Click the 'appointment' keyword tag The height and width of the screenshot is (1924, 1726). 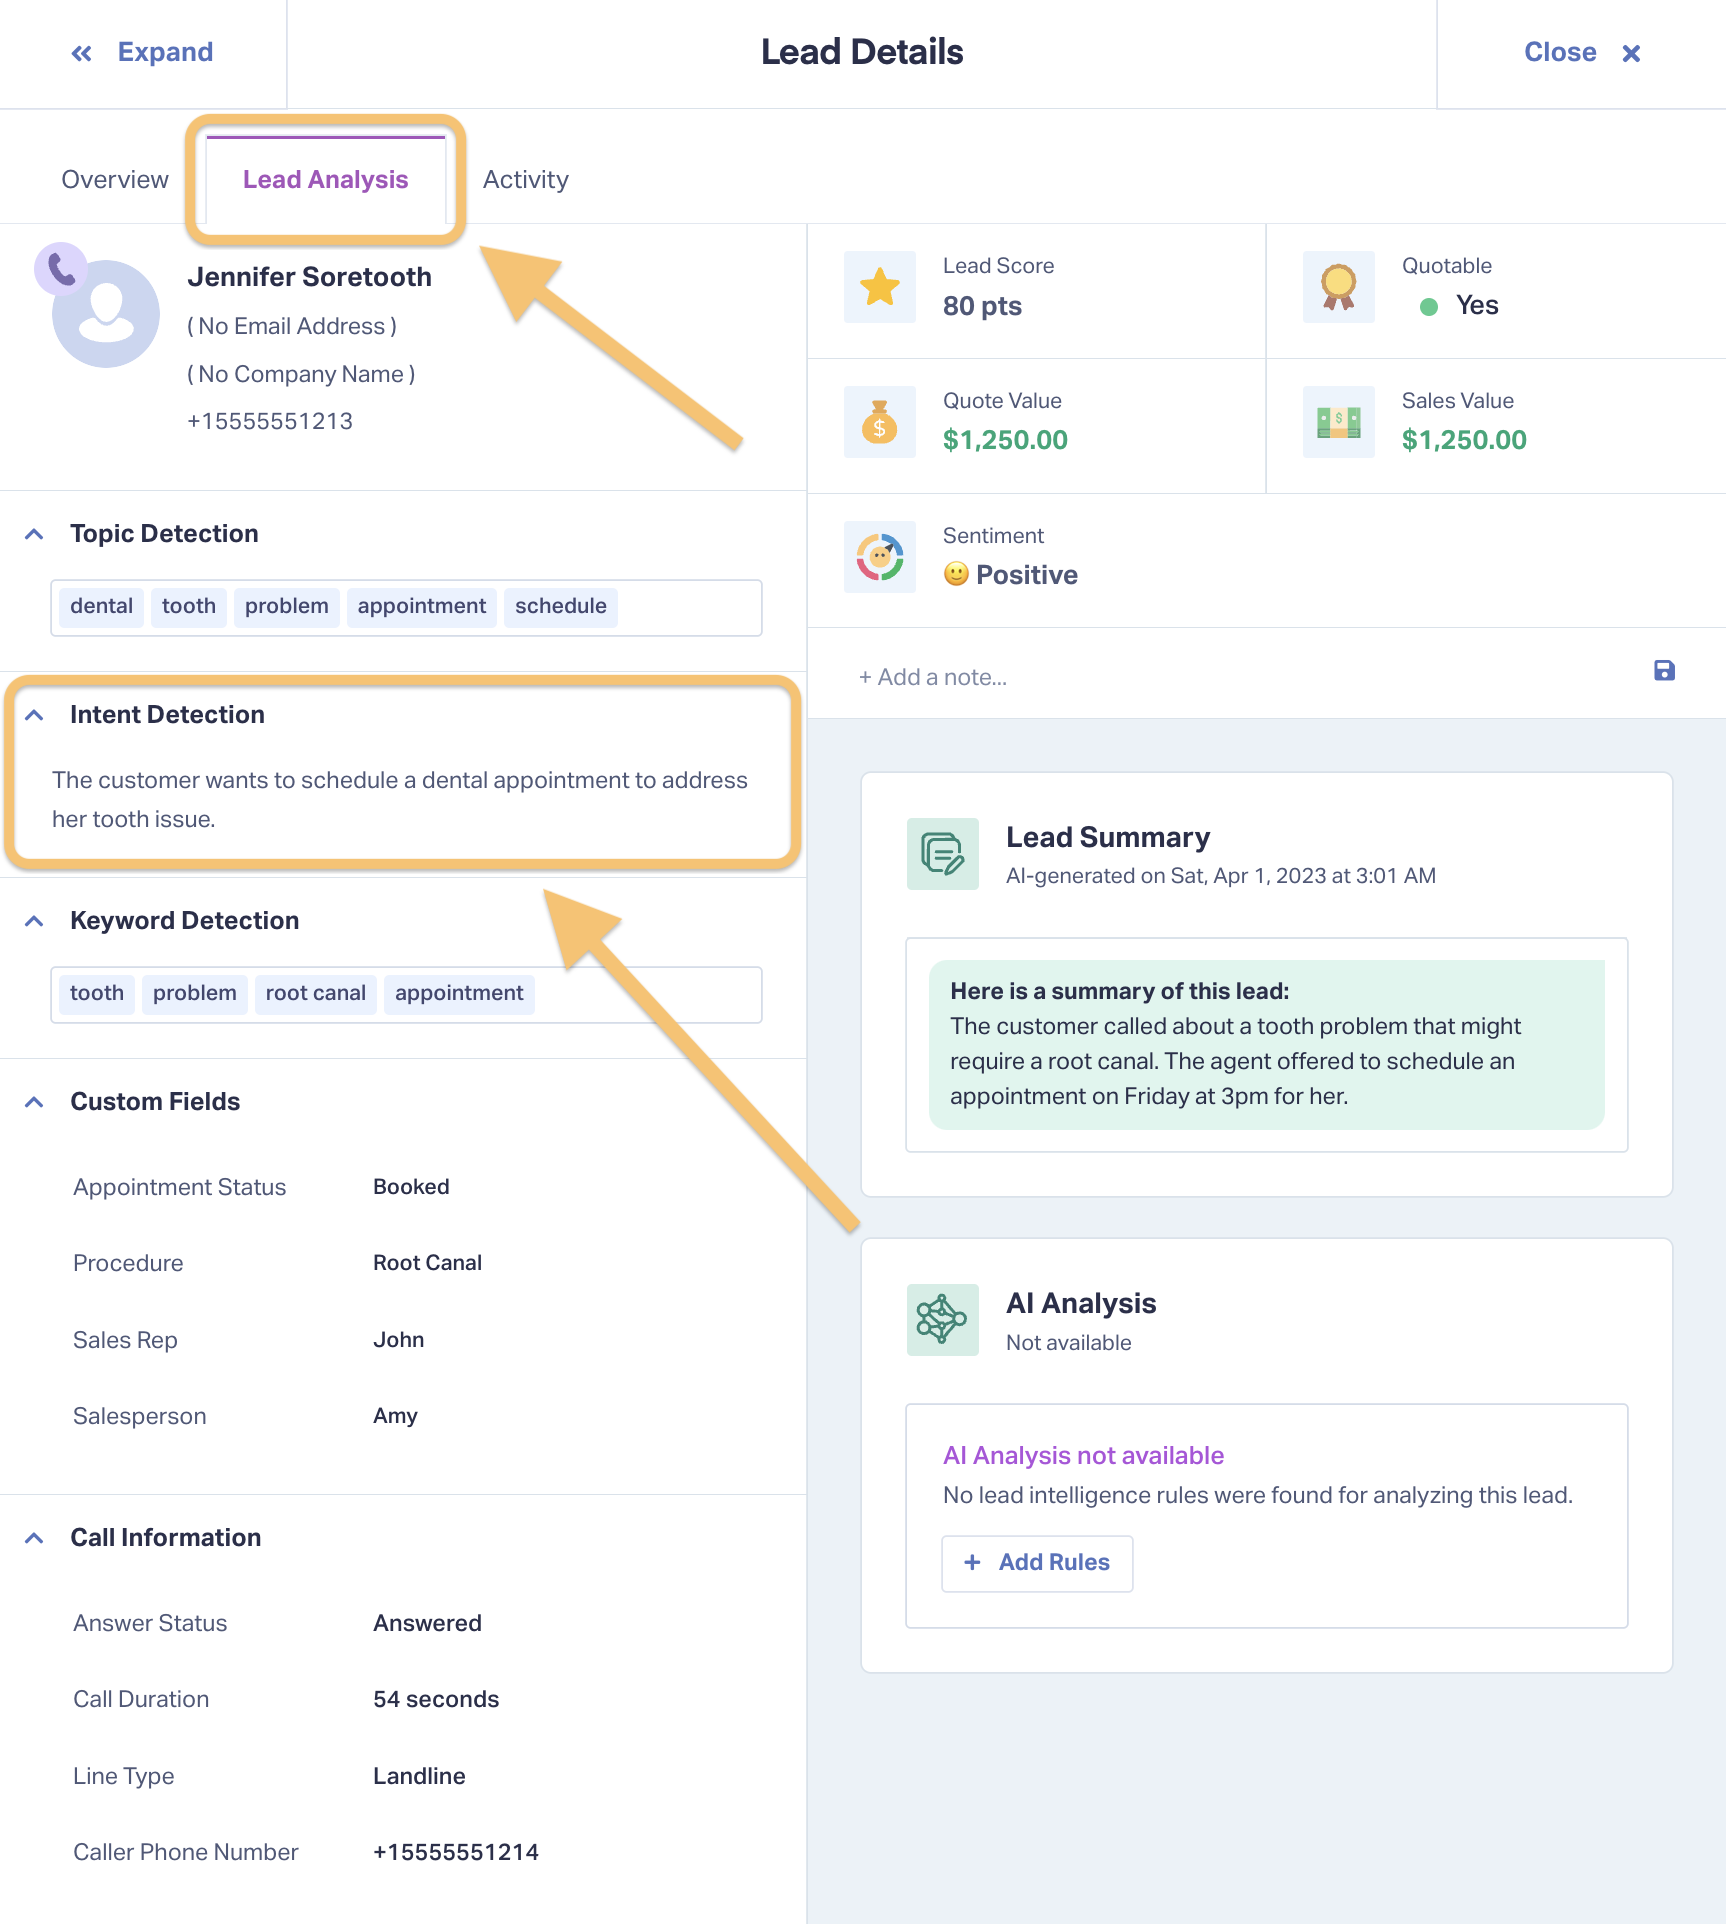pos(459,994)
